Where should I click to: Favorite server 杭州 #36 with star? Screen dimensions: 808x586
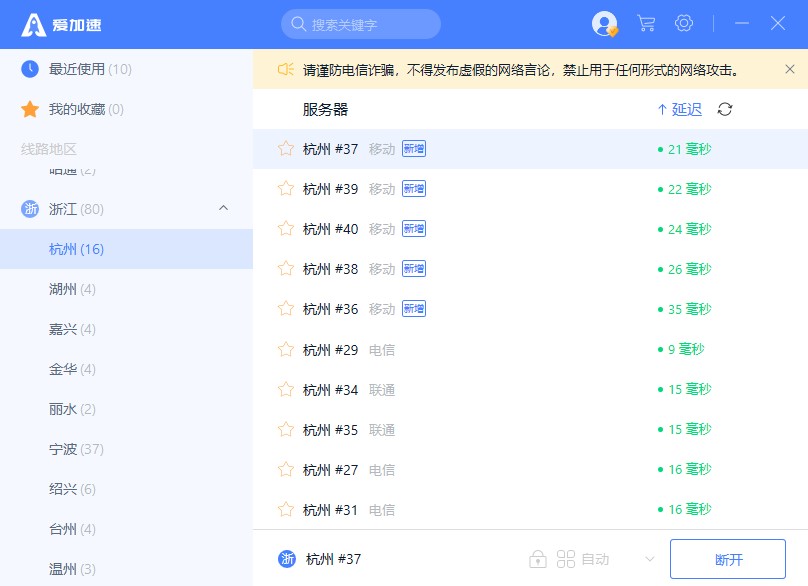coord(285,309)
